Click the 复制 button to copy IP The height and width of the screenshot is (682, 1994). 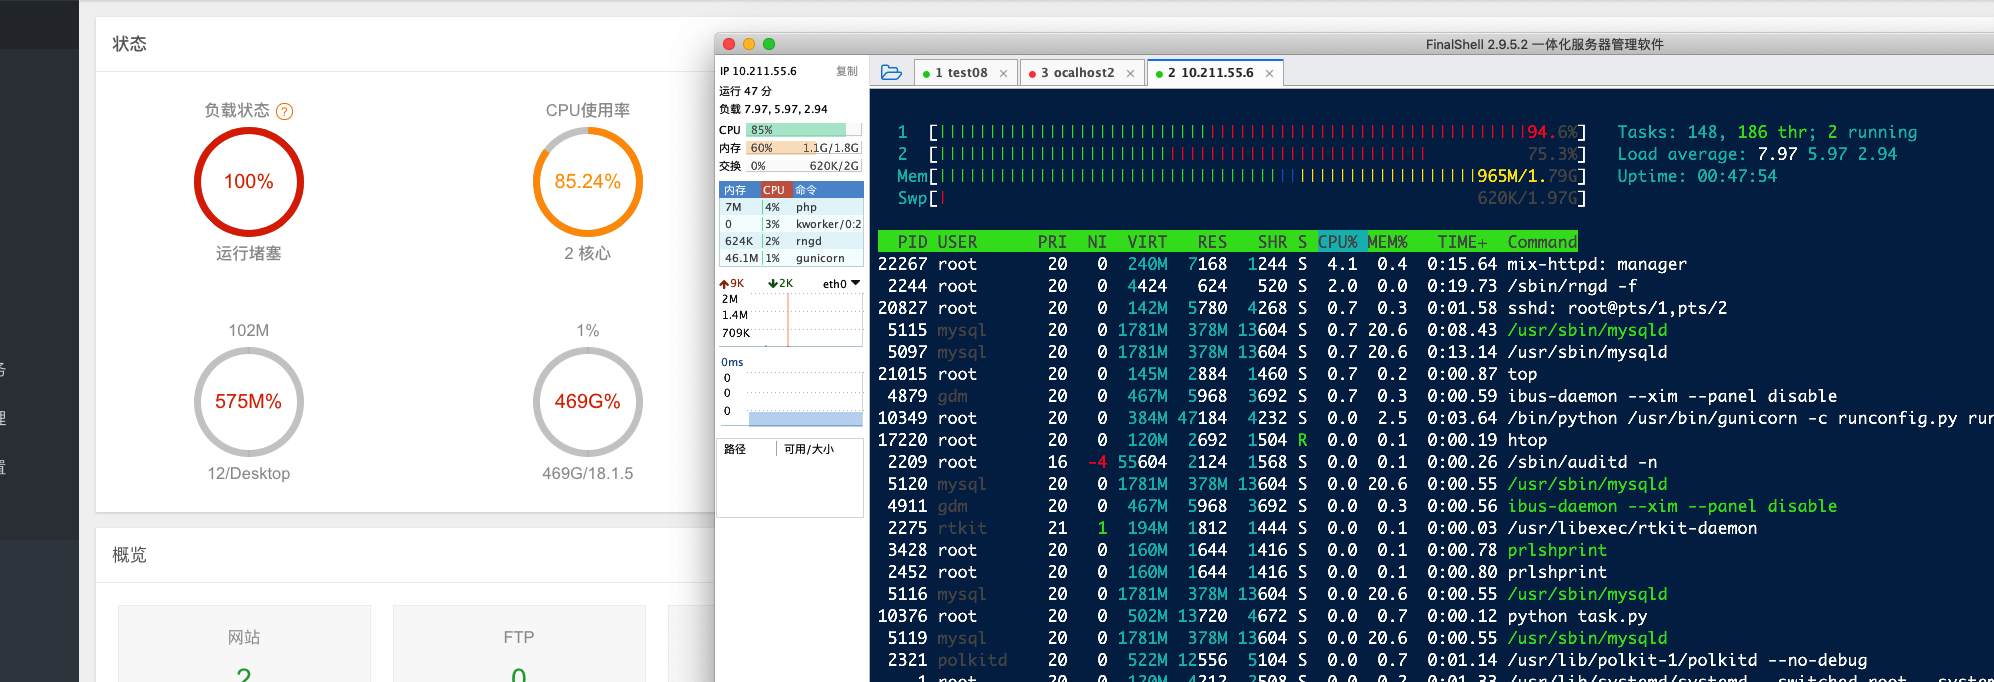click(x=847, y=71)
